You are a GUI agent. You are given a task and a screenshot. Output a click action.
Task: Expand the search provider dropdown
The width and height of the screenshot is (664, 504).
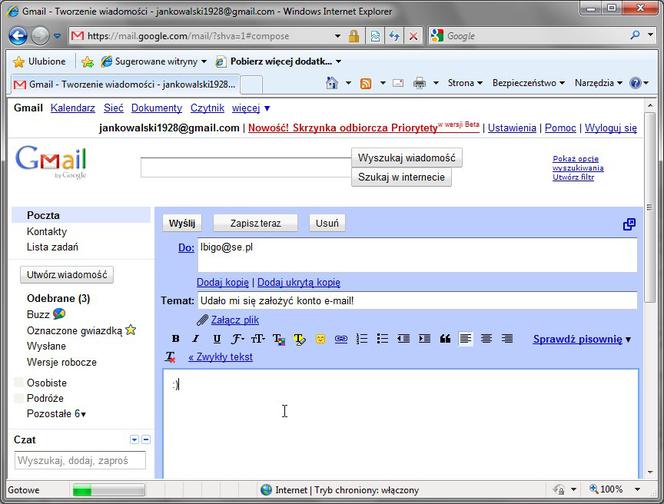(x=650, y=35)
